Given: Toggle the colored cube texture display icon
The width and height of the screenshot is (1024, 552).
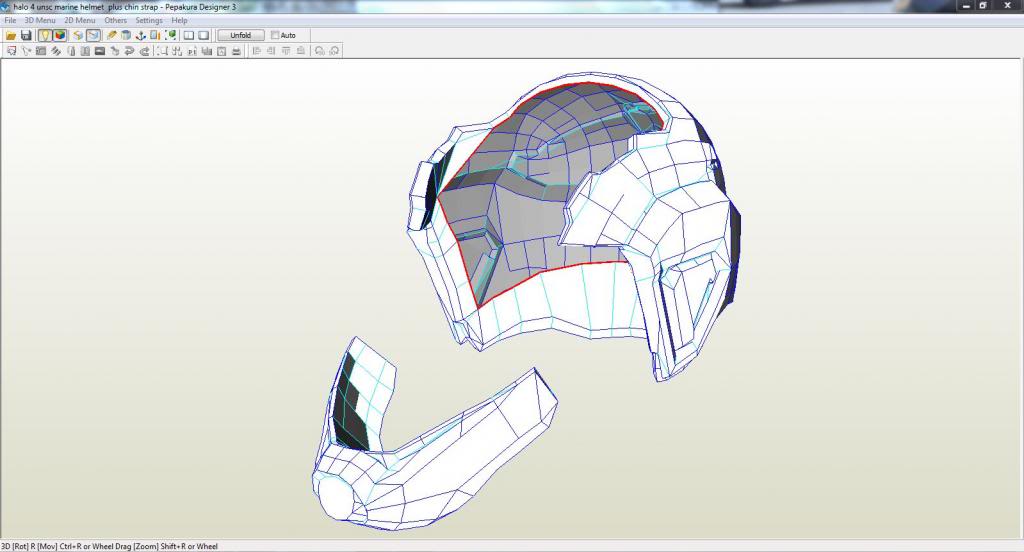Looking at the screenshot, I should coord(59,35).
